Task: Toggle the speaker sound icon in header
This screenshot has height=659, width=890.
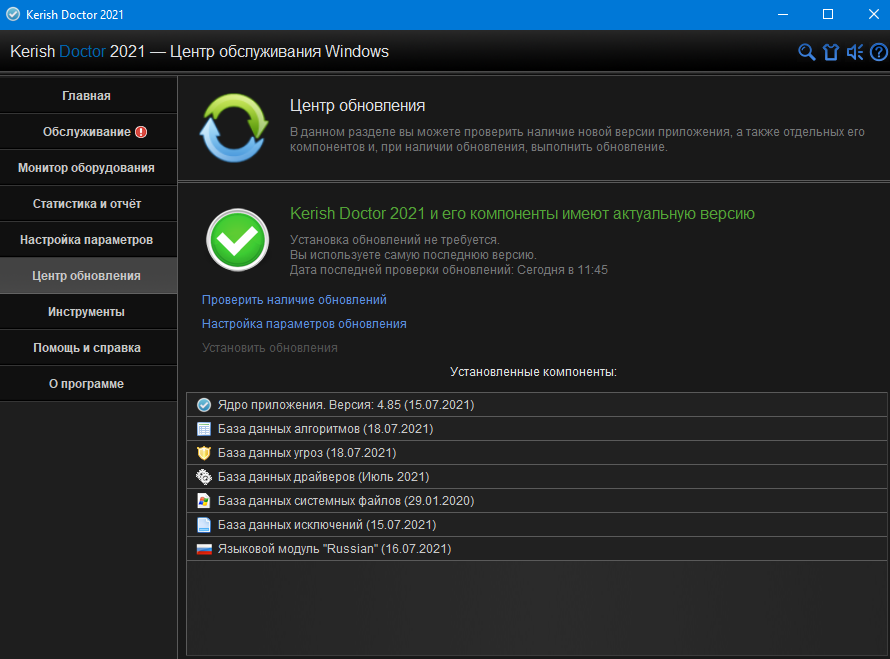Action: tap(855, 52)
